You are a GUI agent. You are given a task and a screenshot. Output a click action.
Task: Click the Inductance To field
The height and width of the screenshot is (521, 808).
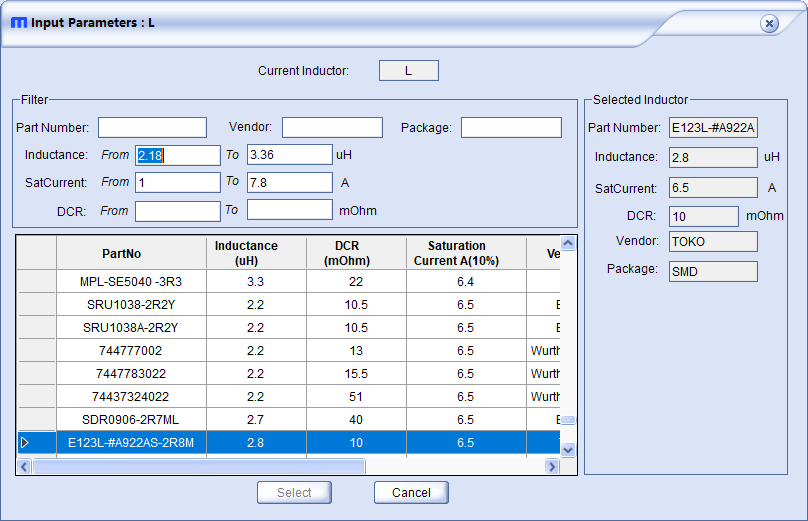point(289,155)
